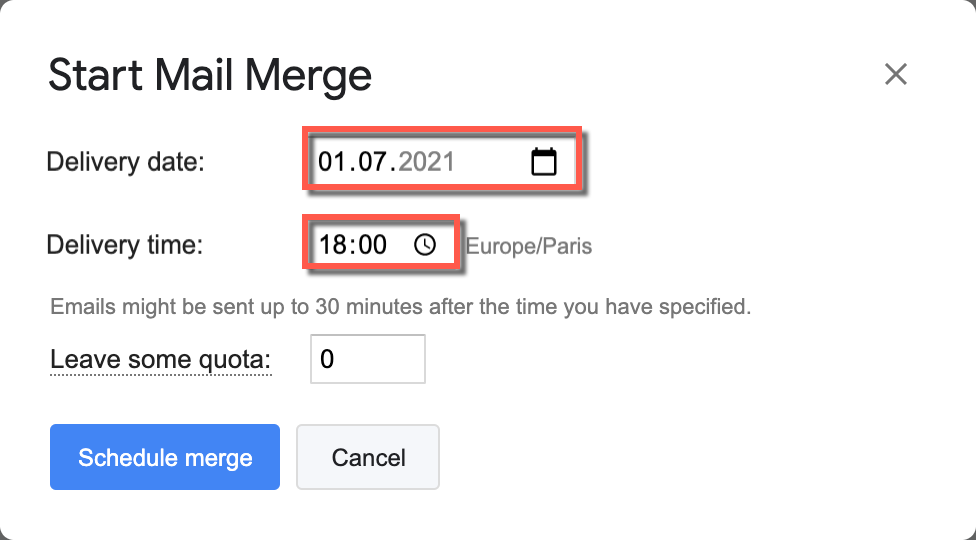The width and height of the screenshot is (976, 540).
Task: Click the Leave some quota number field
Action: 368,359
